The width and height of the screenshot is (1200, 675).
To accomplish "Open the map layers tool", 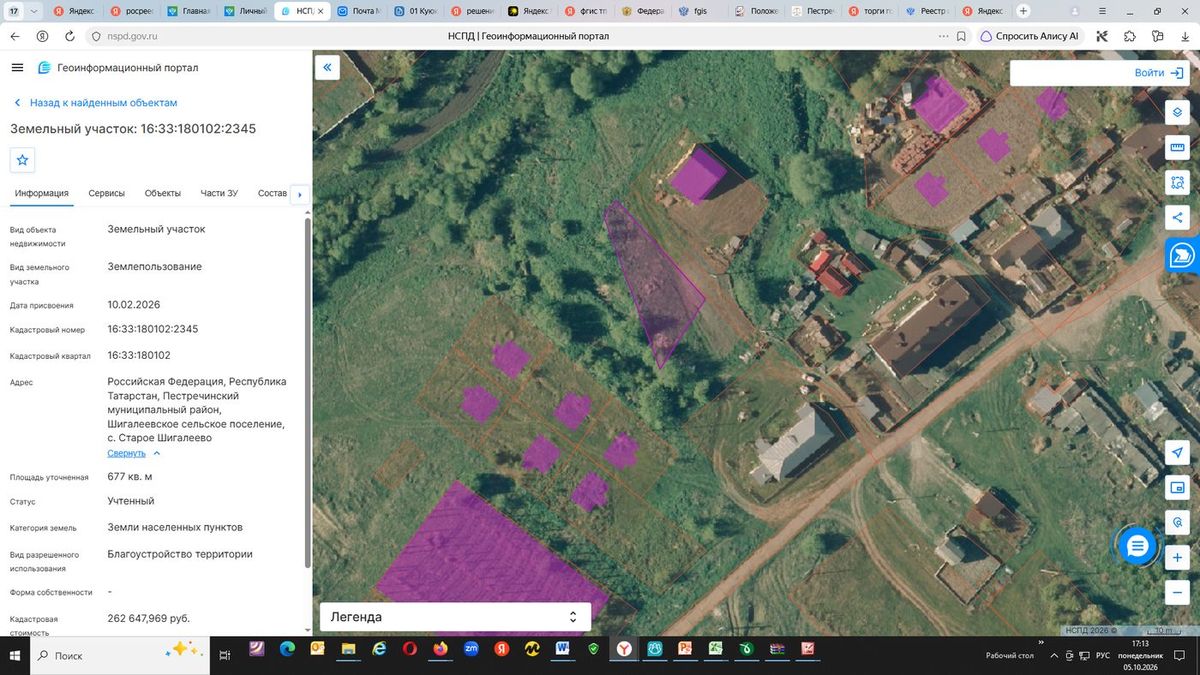I will click(1177, 112).
